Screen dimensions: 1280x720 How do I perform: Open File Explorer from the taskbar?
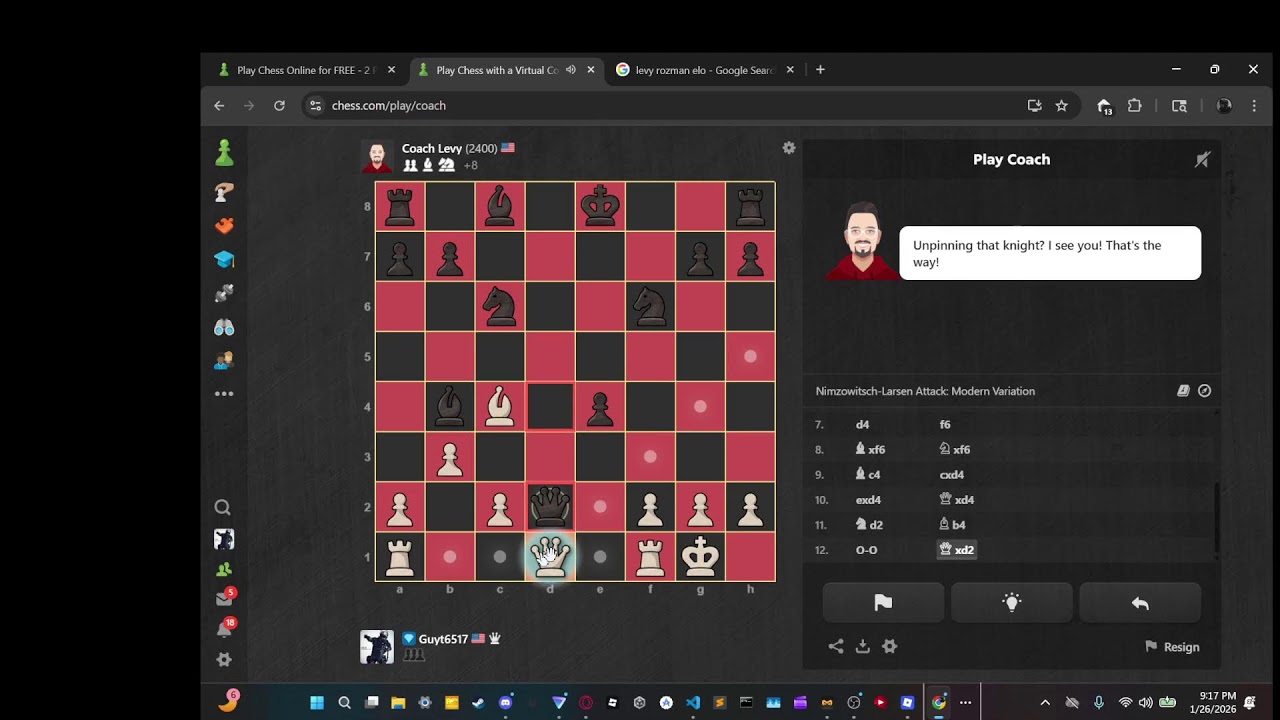pos(398,703)
